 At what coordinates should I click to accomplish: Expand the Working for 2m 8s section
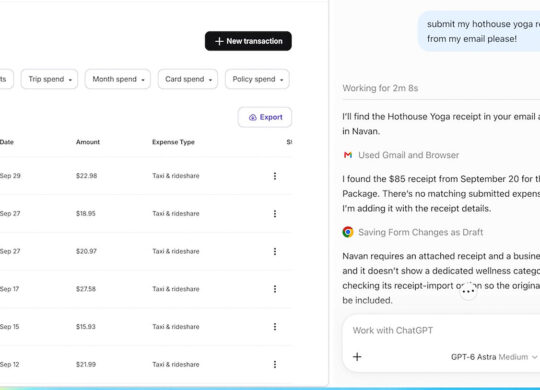click(380, 88)
